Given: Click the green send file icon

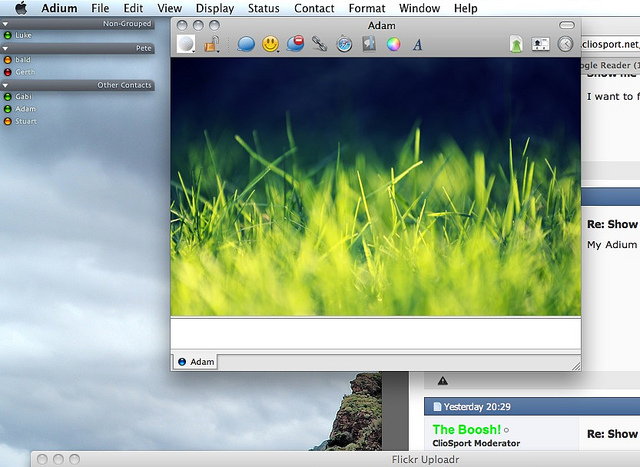Looking at the screenshot, I should [516, 44].
